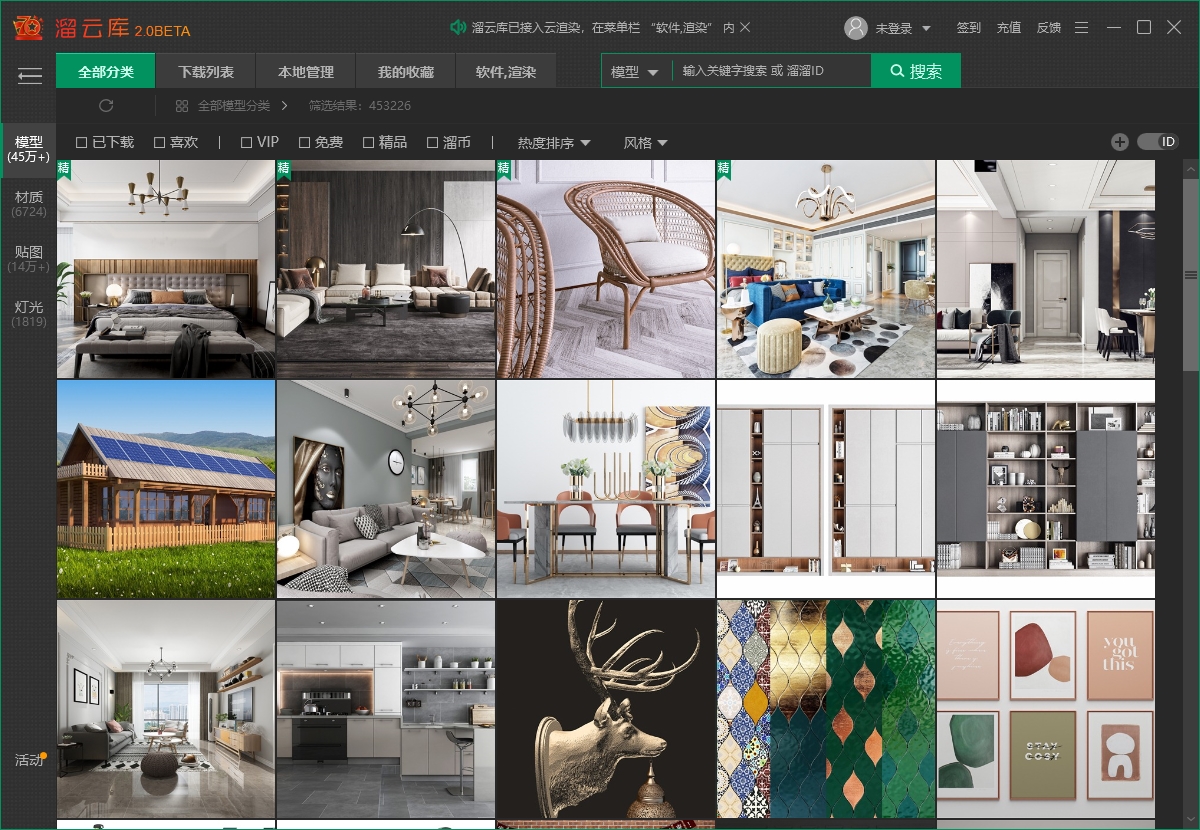Check the 已下载 filter checkbox

click(x=82, y=143)
